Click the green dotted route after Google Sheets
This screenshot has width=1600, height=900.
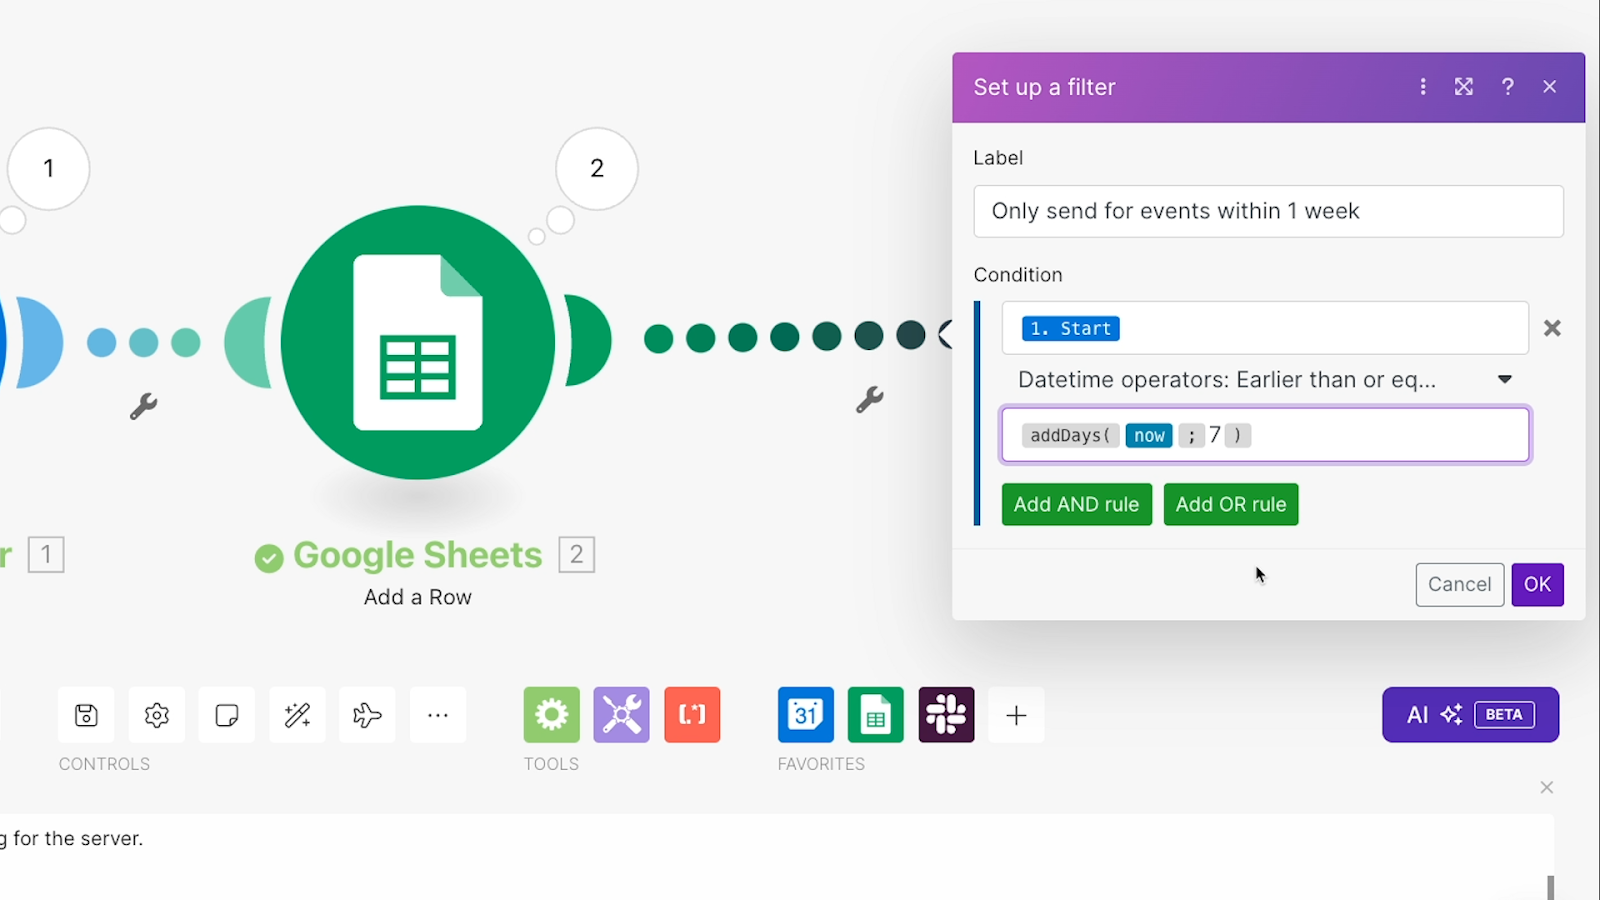[x=785, y=337]
